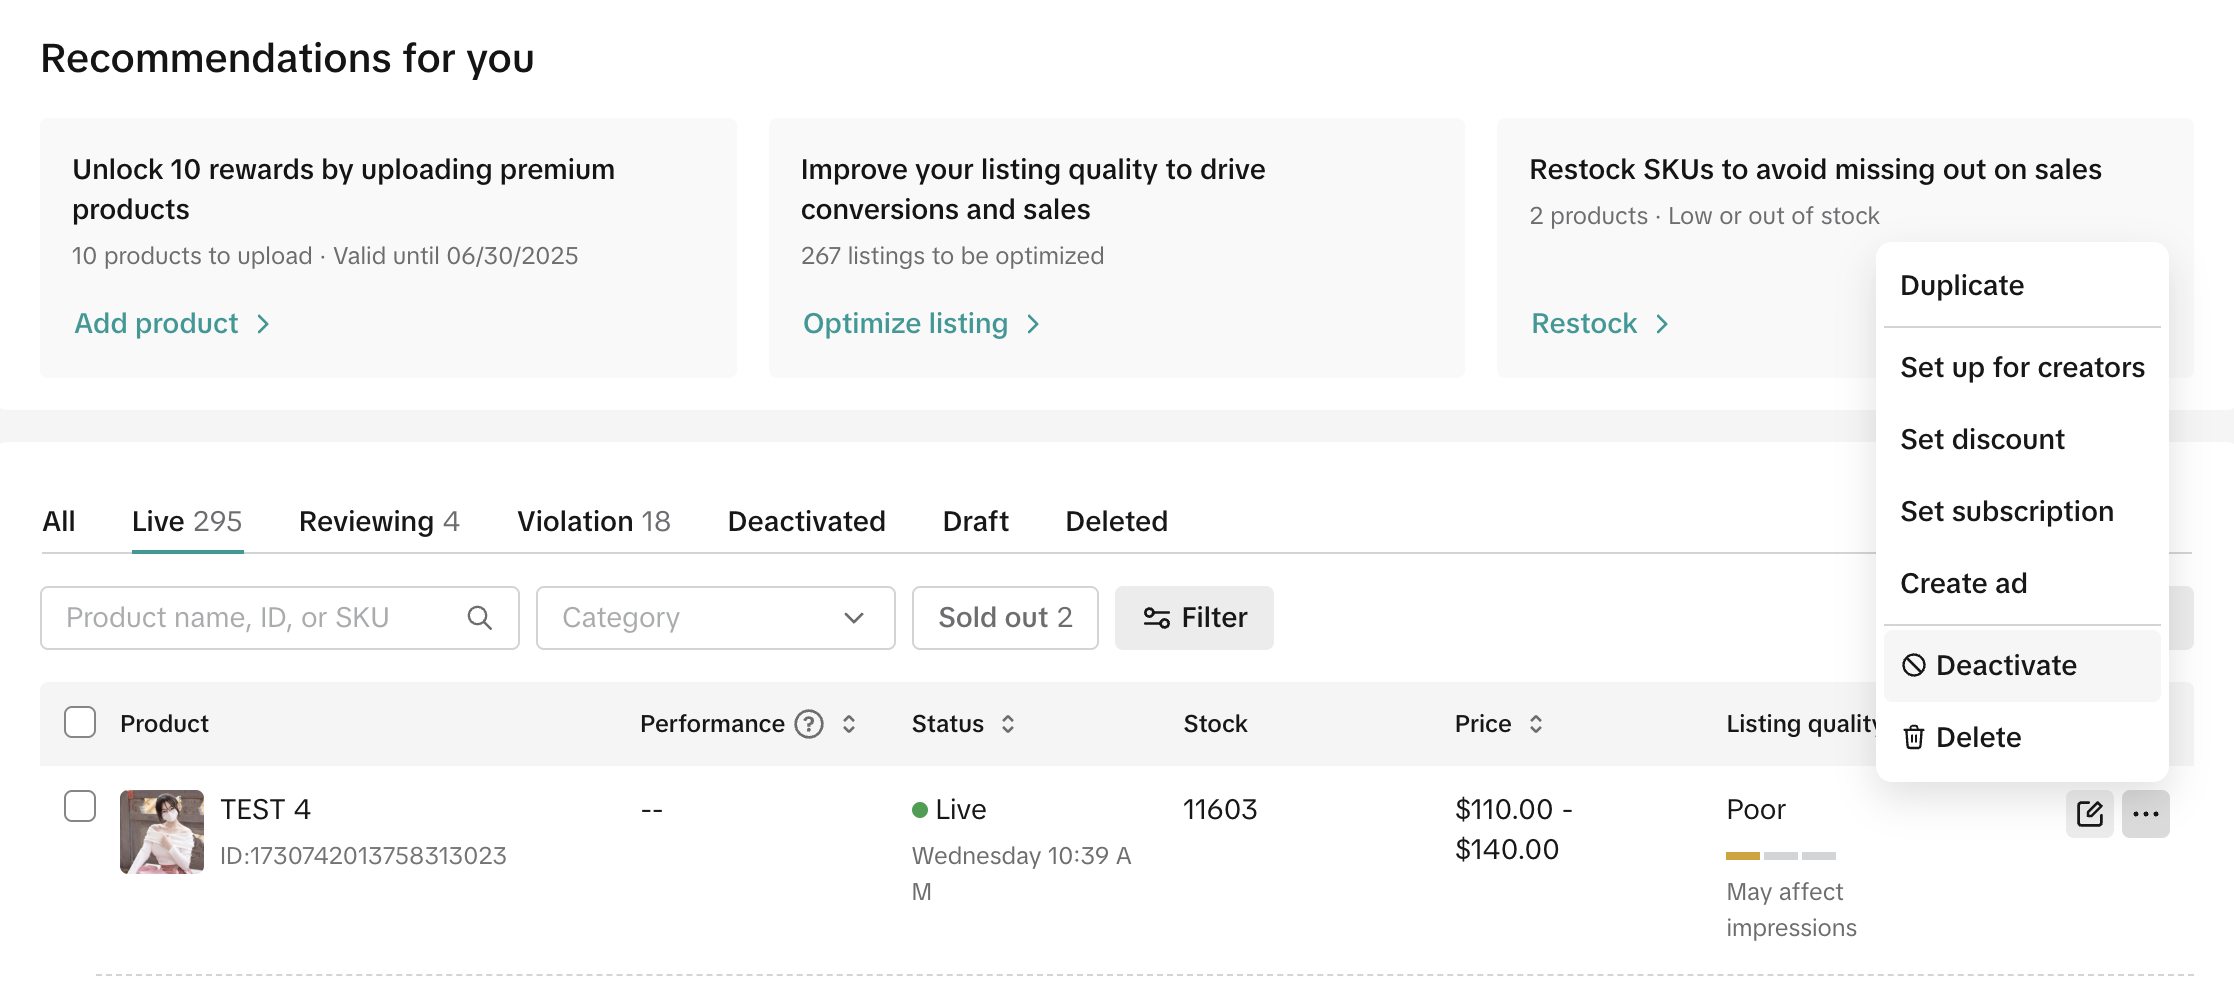Sort by Performance using sort arrows
Screen dimensions: 2234x1006
pos(849,724)
